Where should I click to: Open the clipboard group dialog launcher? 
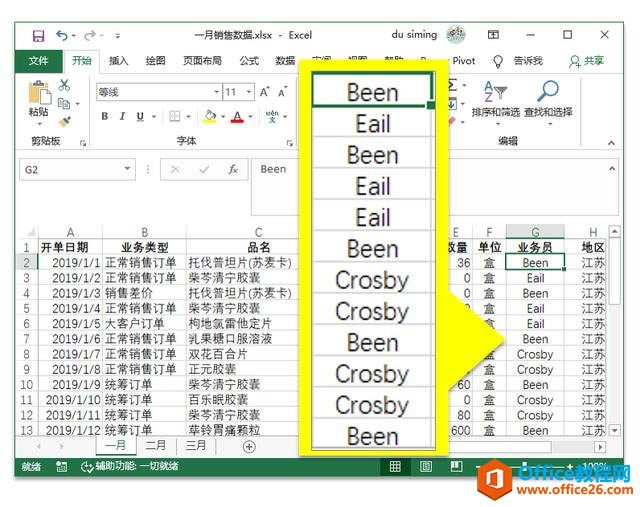click(x=83, y=143)
